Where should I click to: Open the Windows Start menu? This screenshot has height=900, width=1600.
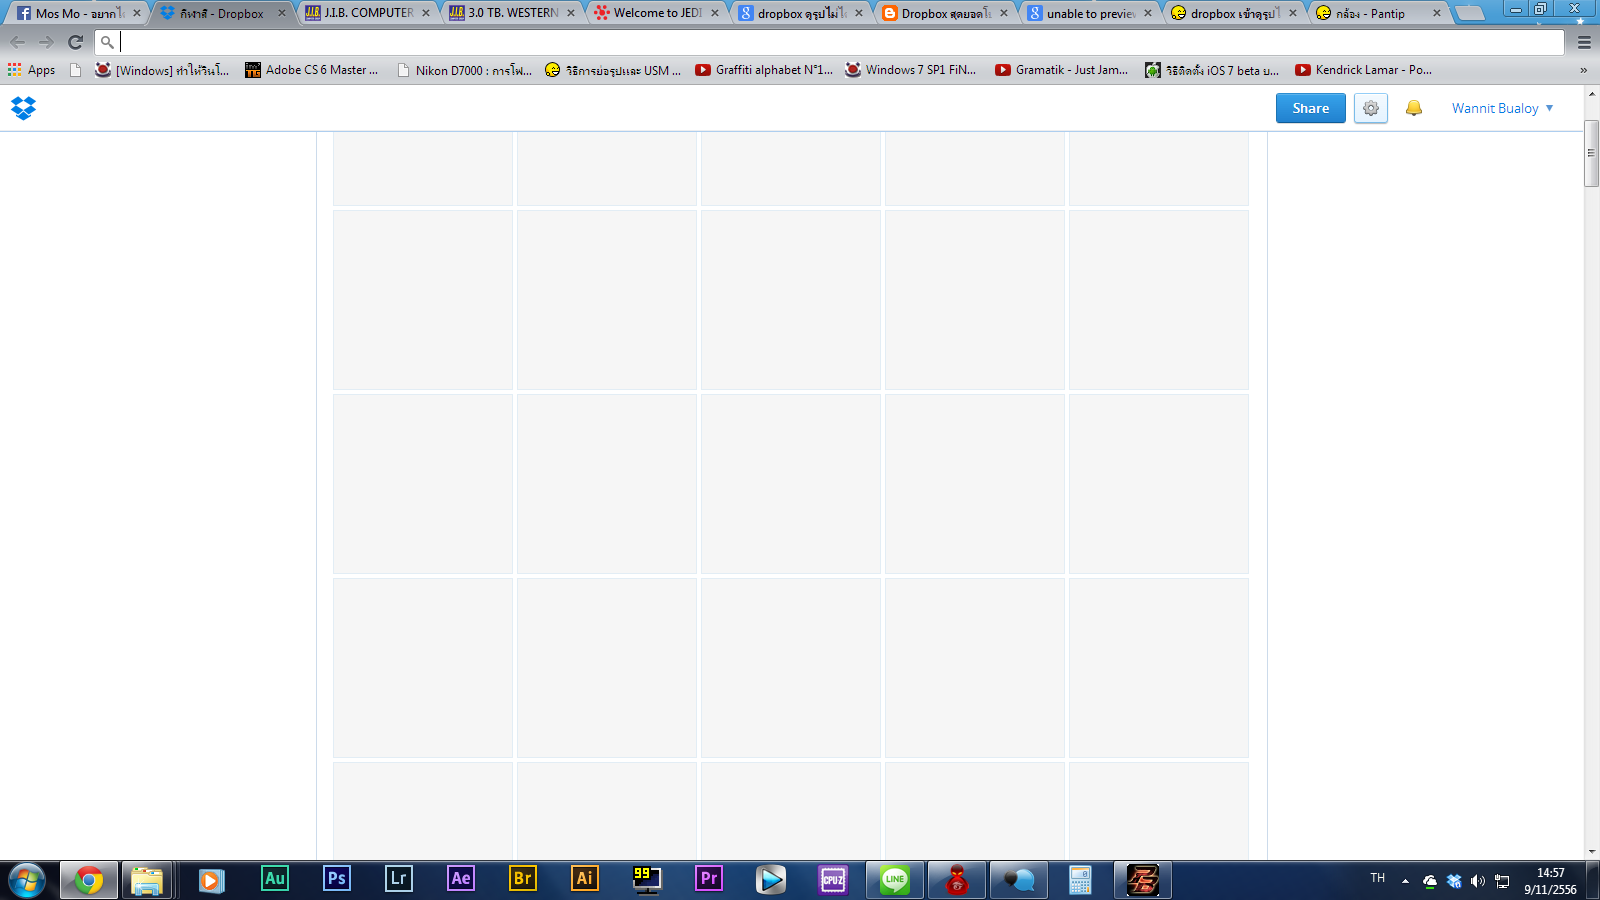point(27,880)
